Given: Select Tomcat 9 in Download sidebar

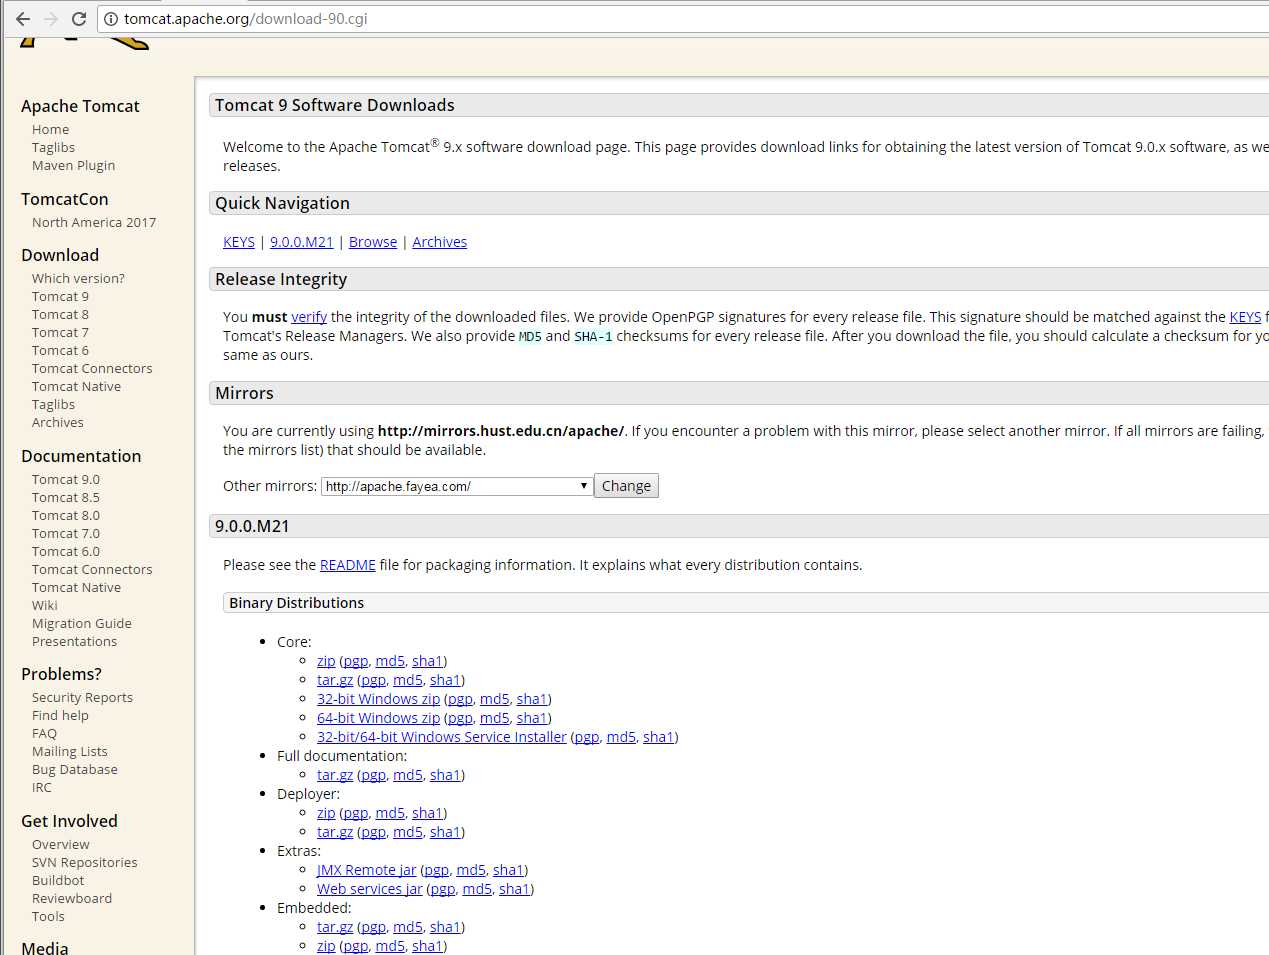Looking at the screenshot, I should coord(60,297).
